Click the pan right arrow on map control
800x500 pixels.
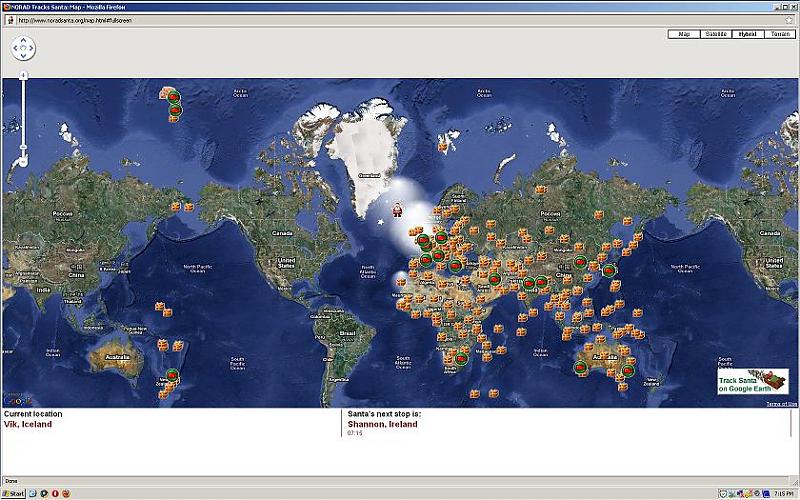pos(32,48)
